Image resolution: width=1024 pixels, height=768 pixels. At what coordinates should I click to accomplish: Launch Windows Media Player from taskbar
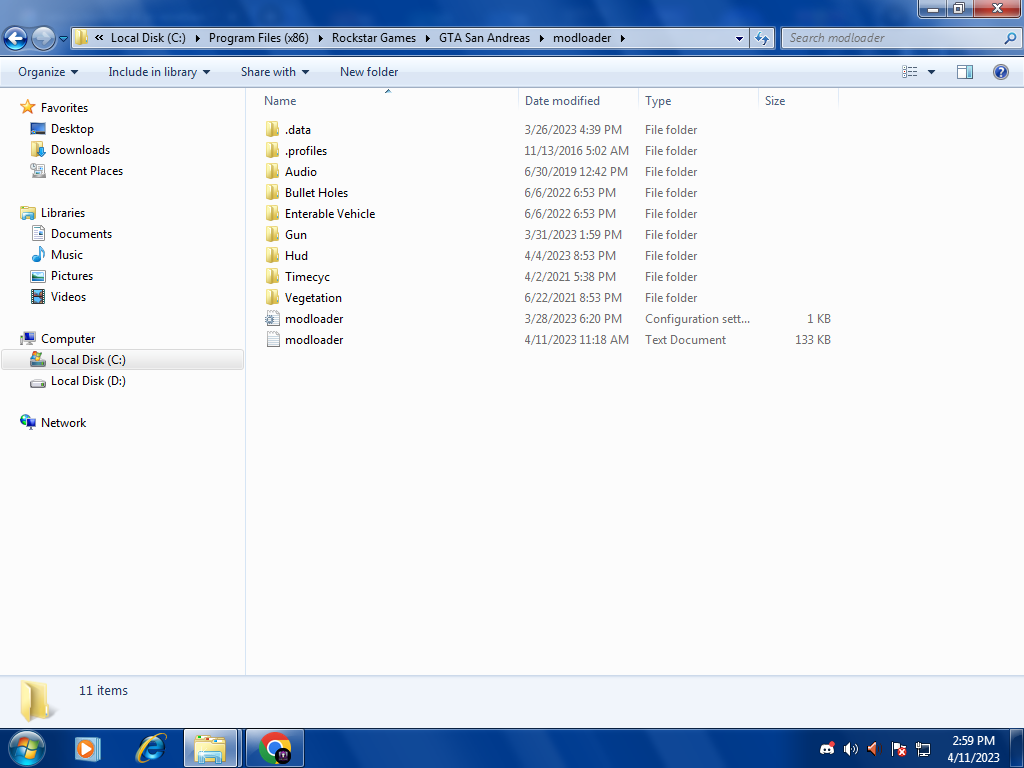87,748
